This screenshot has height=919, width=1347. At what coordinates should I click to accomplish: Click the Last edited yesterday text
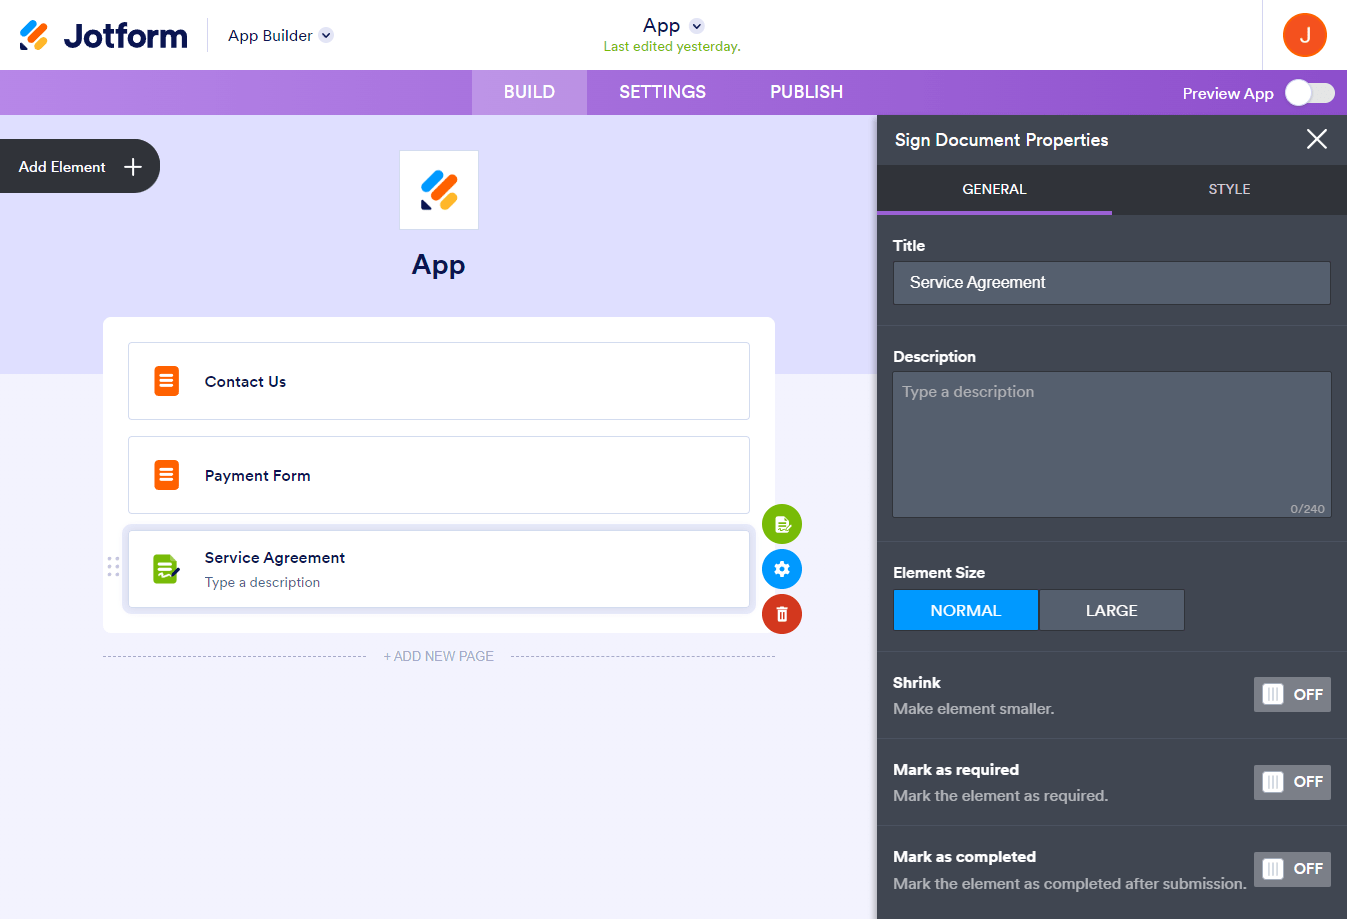pos(672,47)
